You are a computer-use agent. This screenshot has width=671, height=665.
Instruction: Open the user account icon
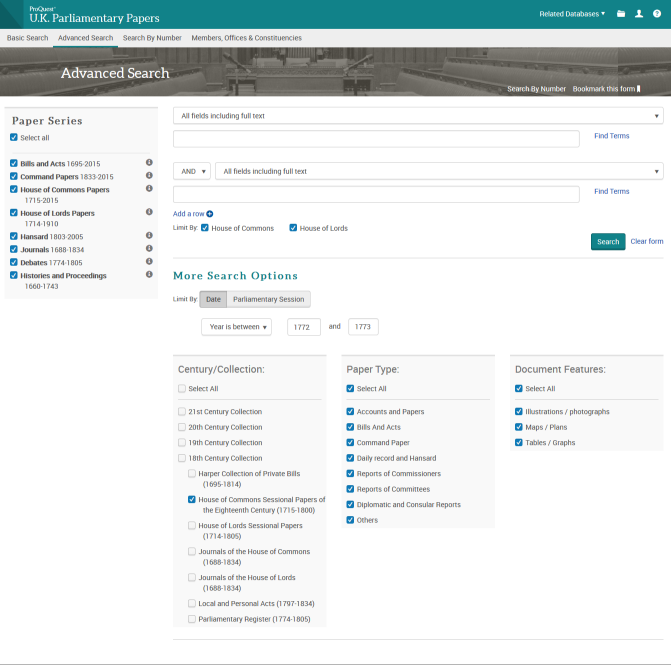pos(638,14)
